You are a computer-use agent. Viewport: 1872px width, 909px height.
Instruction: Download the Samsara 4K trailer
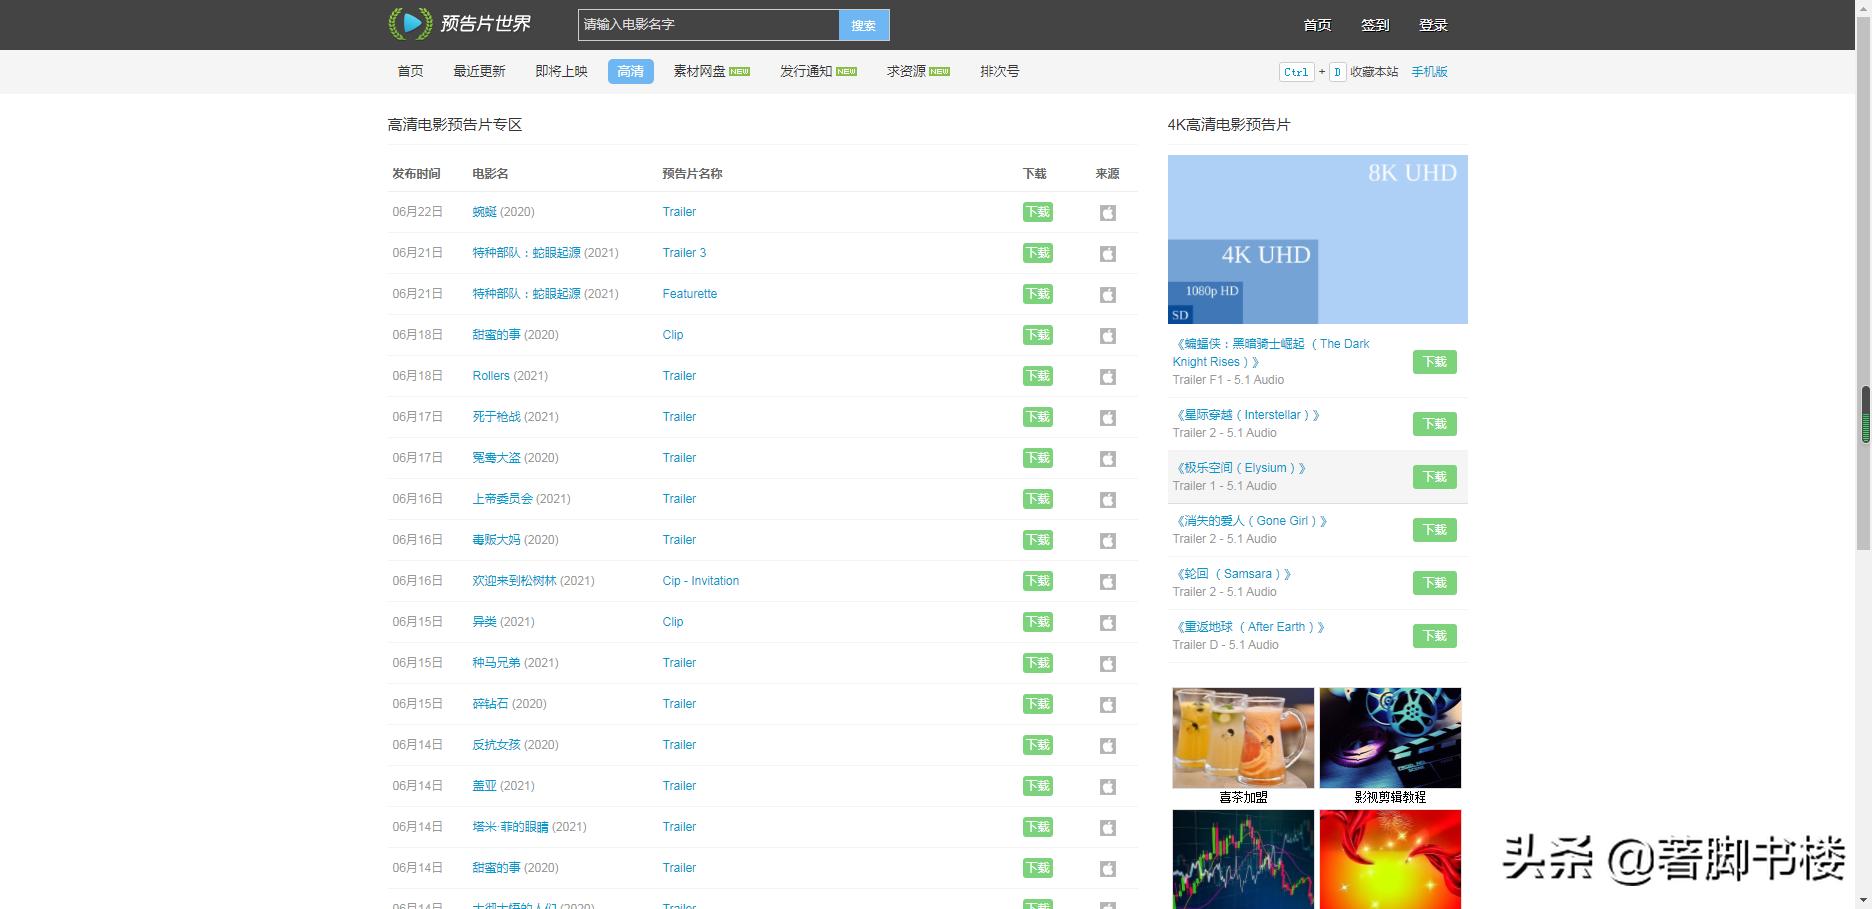(x=1435, y=583)
